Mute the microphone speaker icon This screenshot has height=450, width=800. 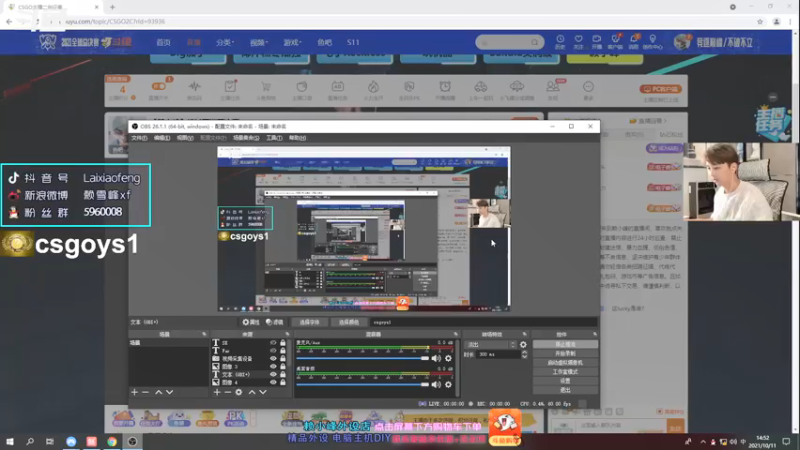(436, 358)
